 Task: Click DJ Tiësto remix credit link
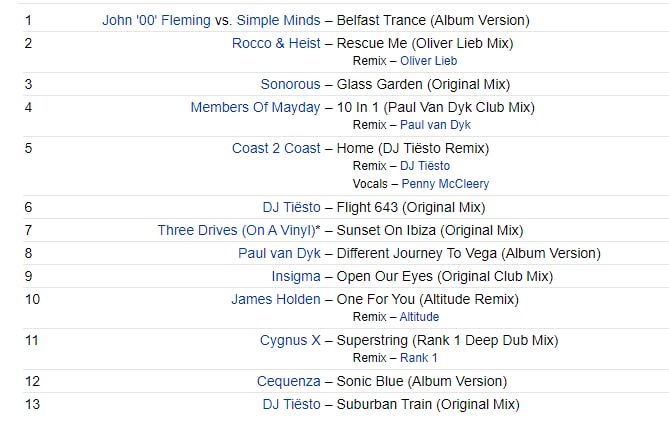(425, 166)
